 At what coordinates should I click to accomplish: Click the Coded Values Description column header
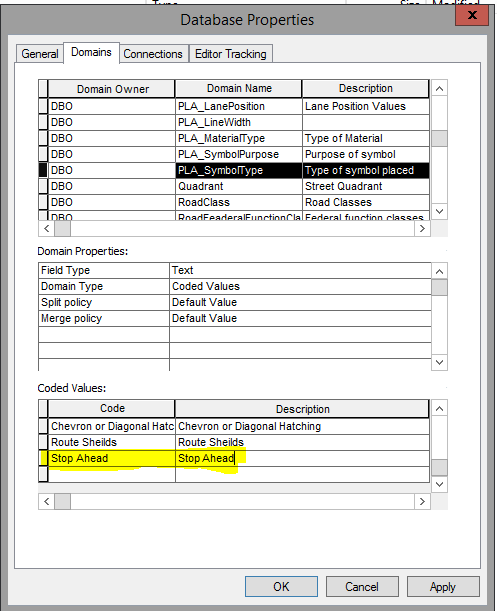pos(302,409)
